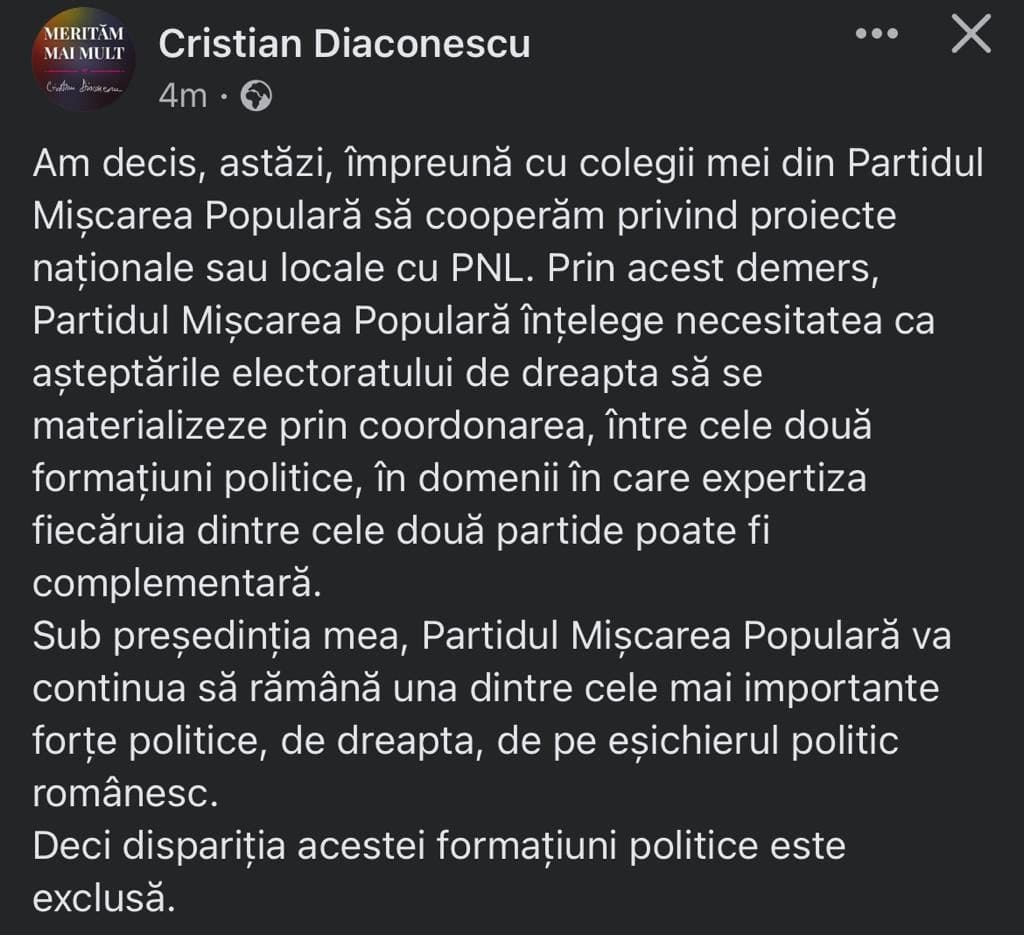Screen dimensions: 1024x935
Task: Open Cristian Diaconescu's profile name link
Action: coord(344,44)
